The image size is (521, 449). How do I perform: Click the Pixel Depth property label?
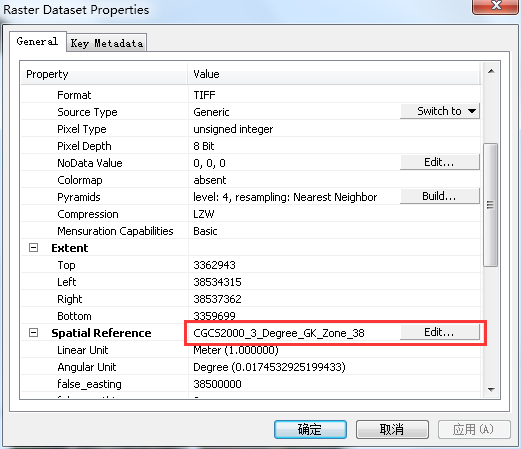(84, 146)
